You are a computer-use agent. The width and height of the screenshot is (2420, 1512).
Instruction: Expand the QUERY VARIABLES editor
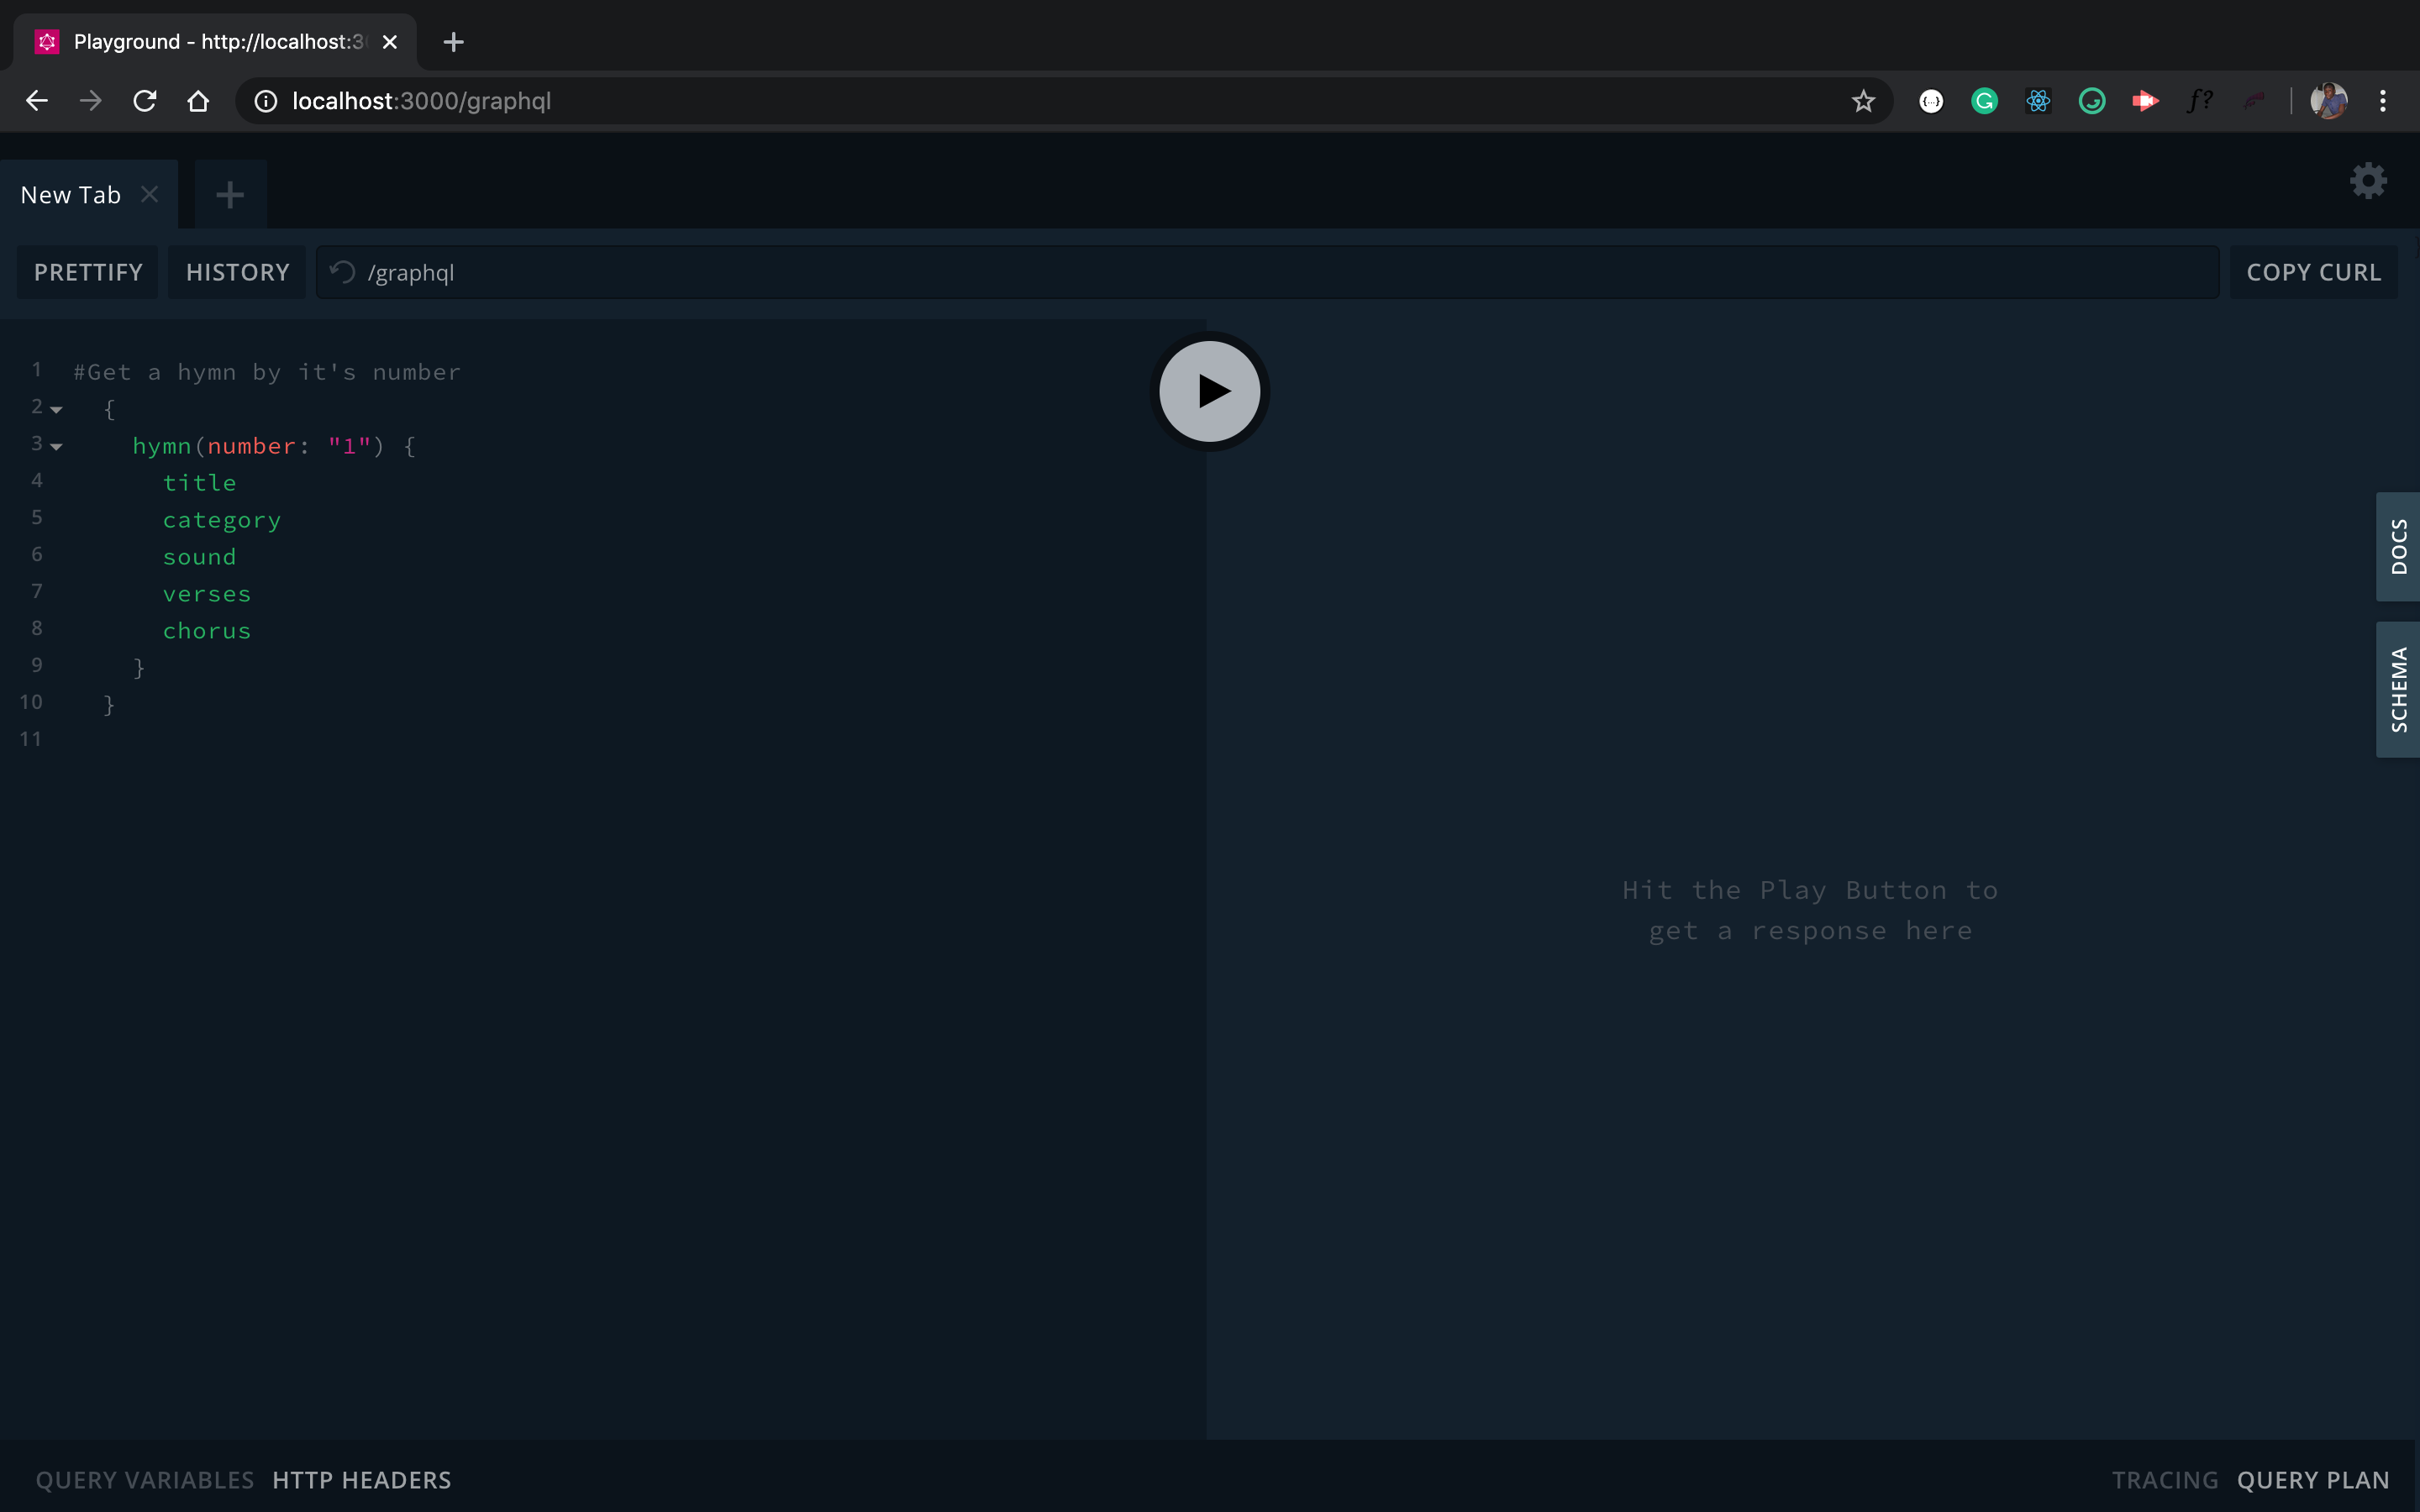(145, 1479)
